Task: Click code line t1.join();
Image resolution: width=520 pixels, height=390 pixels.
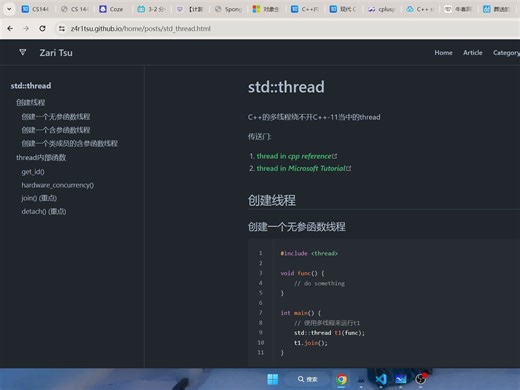Action: (x=311, y=343)
